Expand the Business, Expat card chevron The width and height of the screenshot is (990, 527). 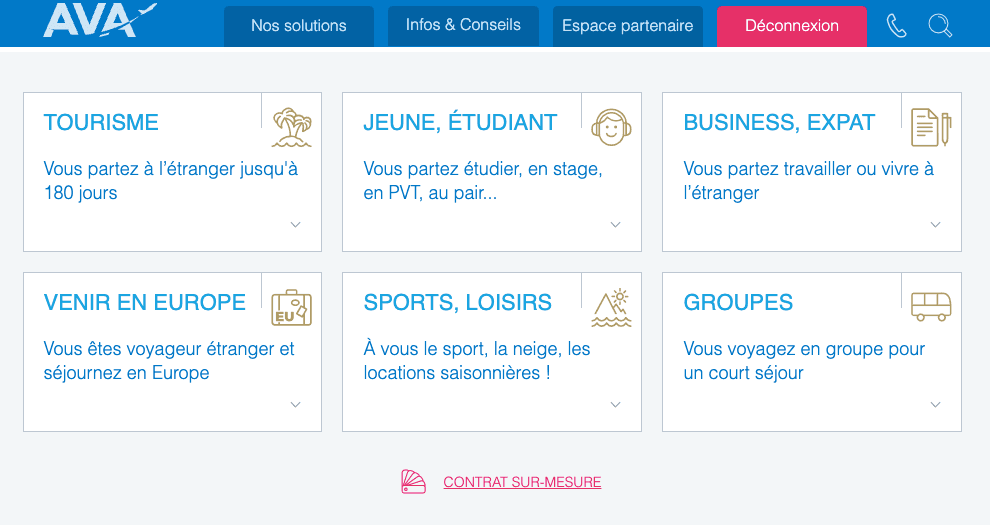pos(935,225)
